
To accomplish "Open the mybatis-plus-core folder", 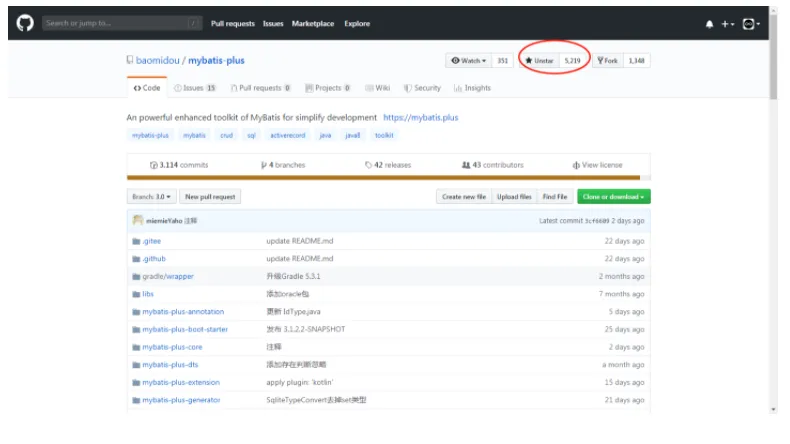I will pos(172,347).
